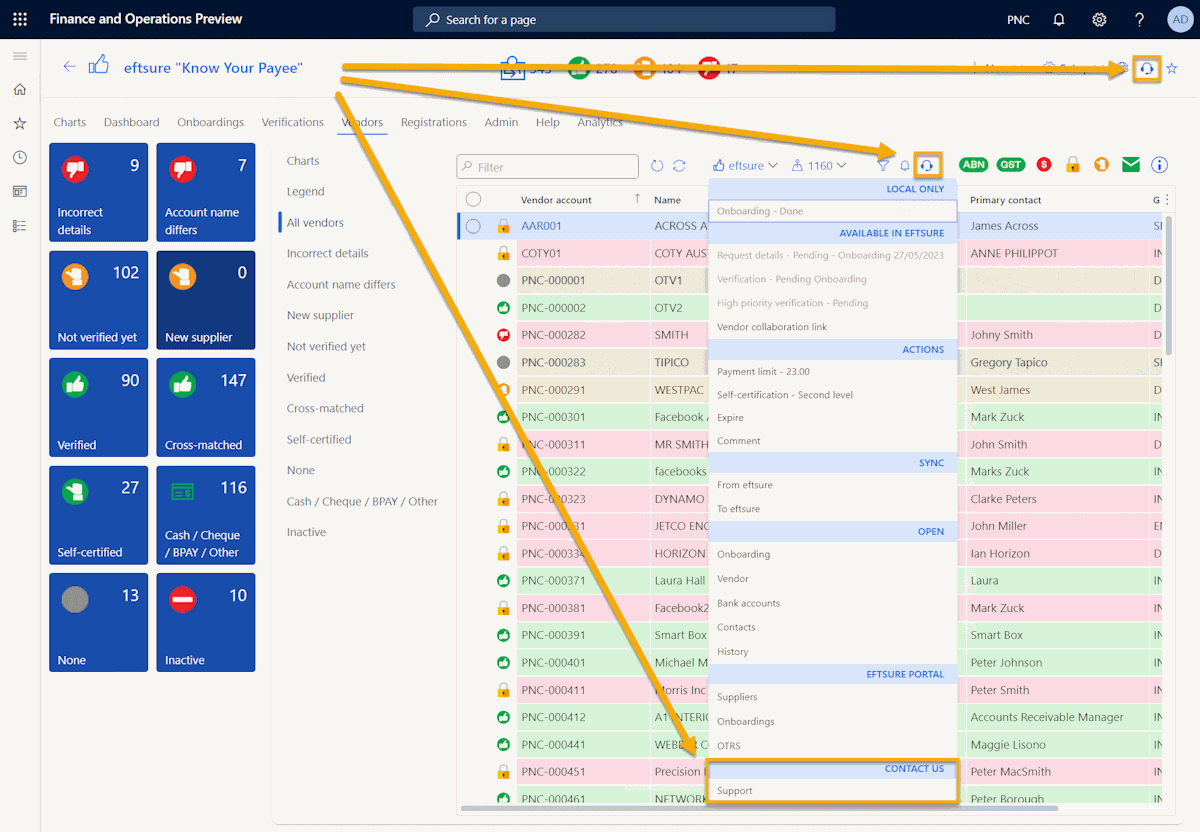Click the small bell icon in grid toolbar
Image resolution: width=1200 pixels, height=832 pixels.
904,166
